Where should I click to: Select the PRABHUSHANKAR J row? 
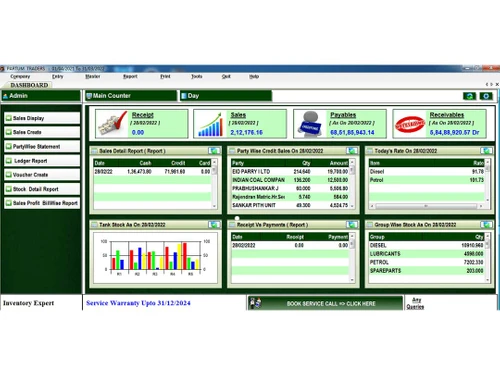click(x=290, y=188)
